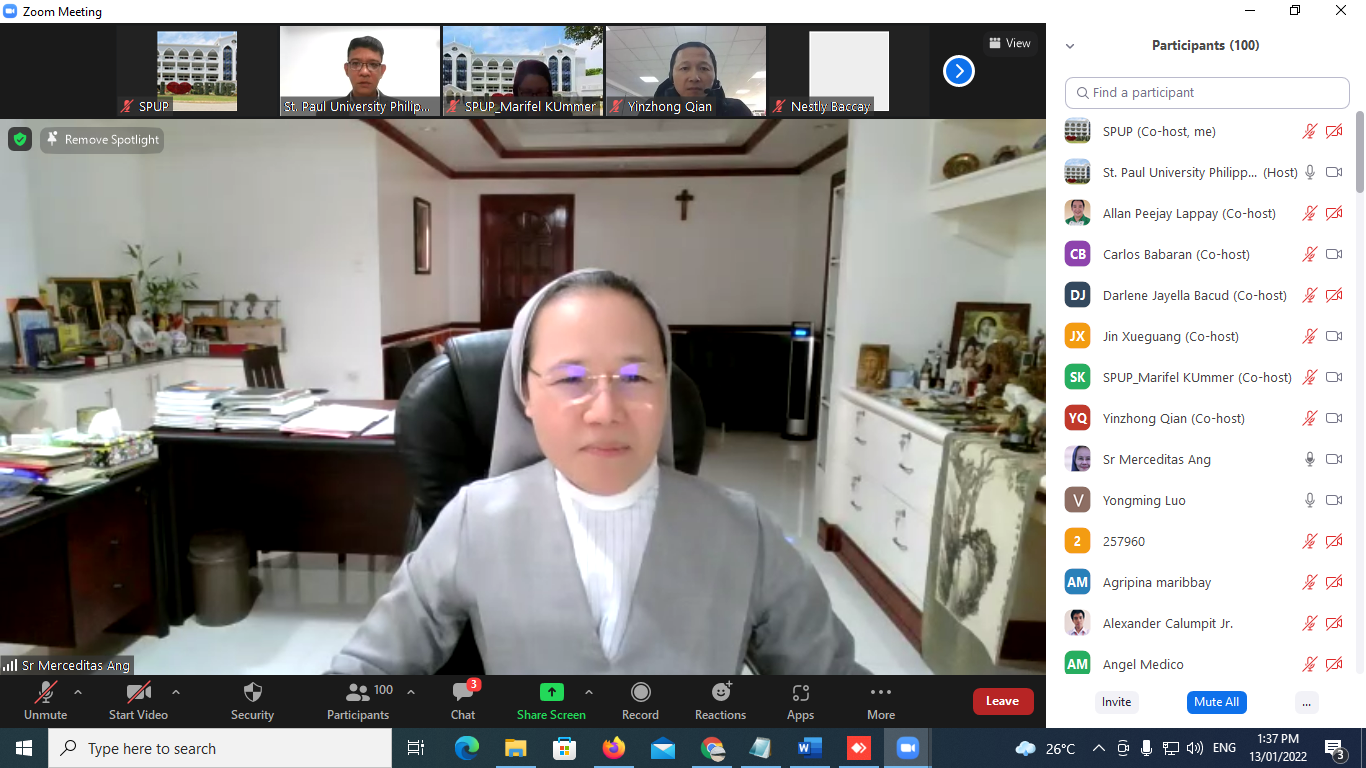Collapse the Participants panel chevron

click(x=1070, y=46)
